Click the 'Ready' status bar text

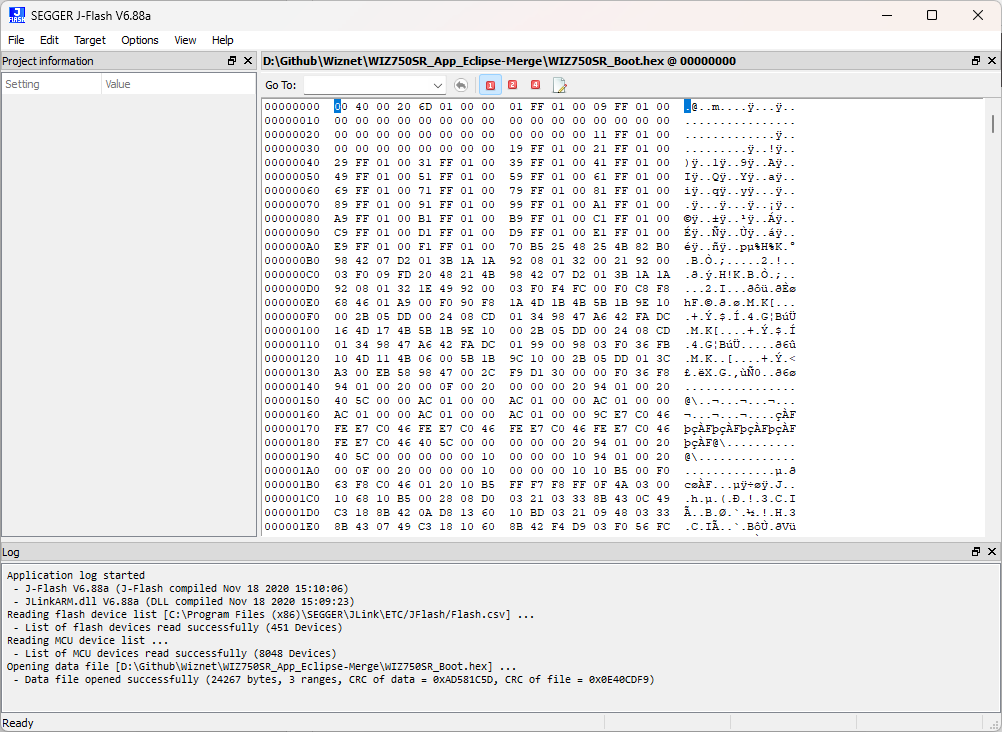click(x=18, y=723)
